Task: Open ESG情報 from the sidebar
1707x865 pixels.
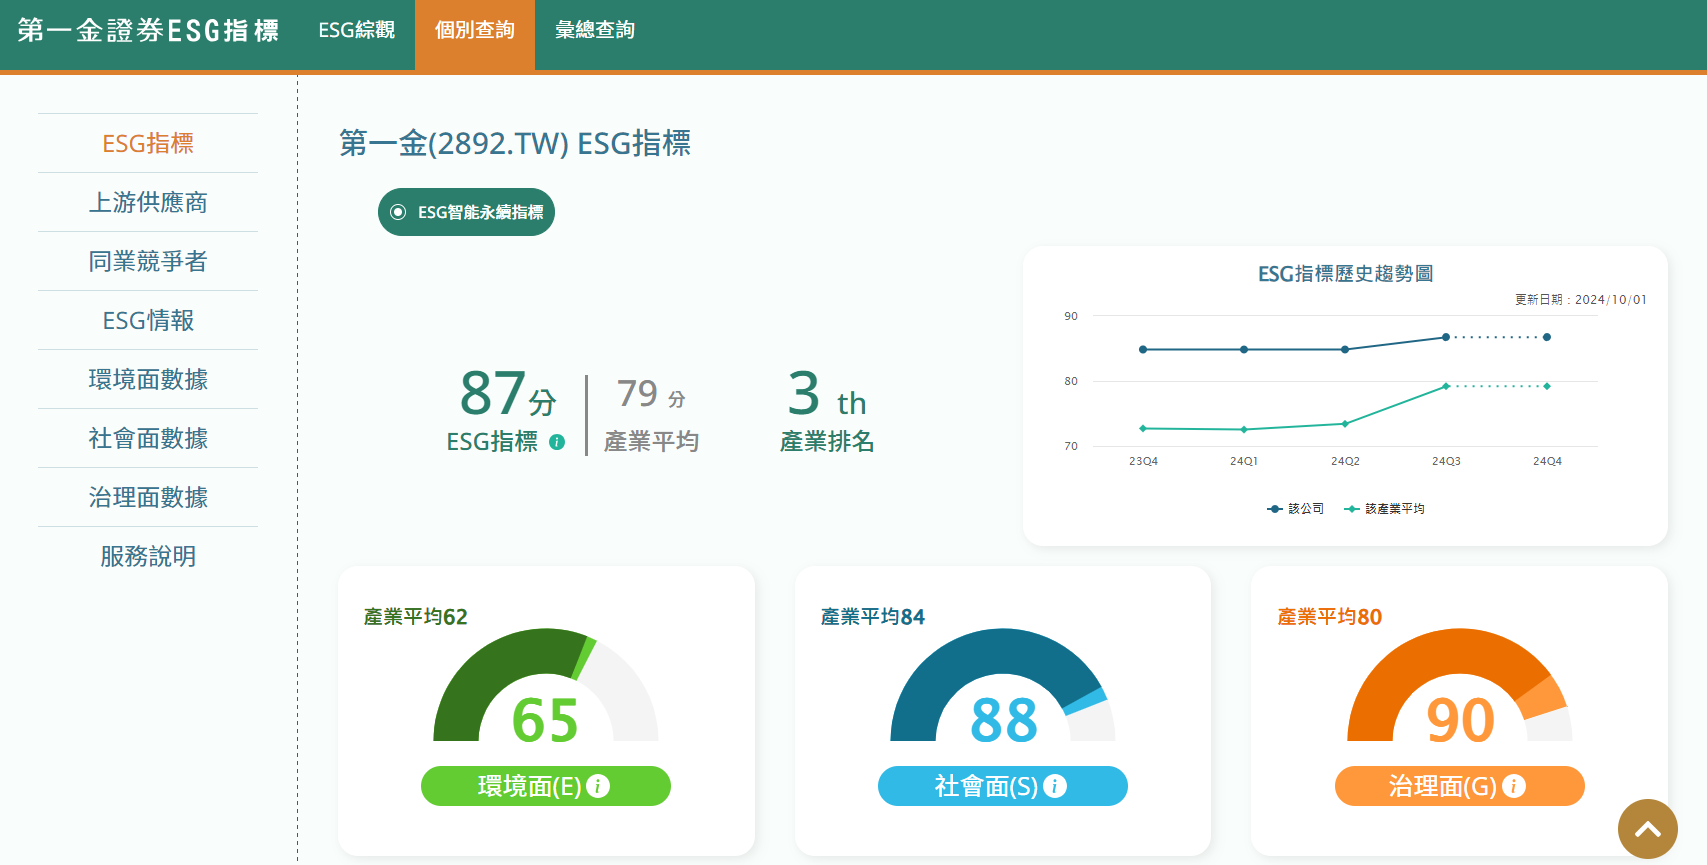Action: click(148, 320)
